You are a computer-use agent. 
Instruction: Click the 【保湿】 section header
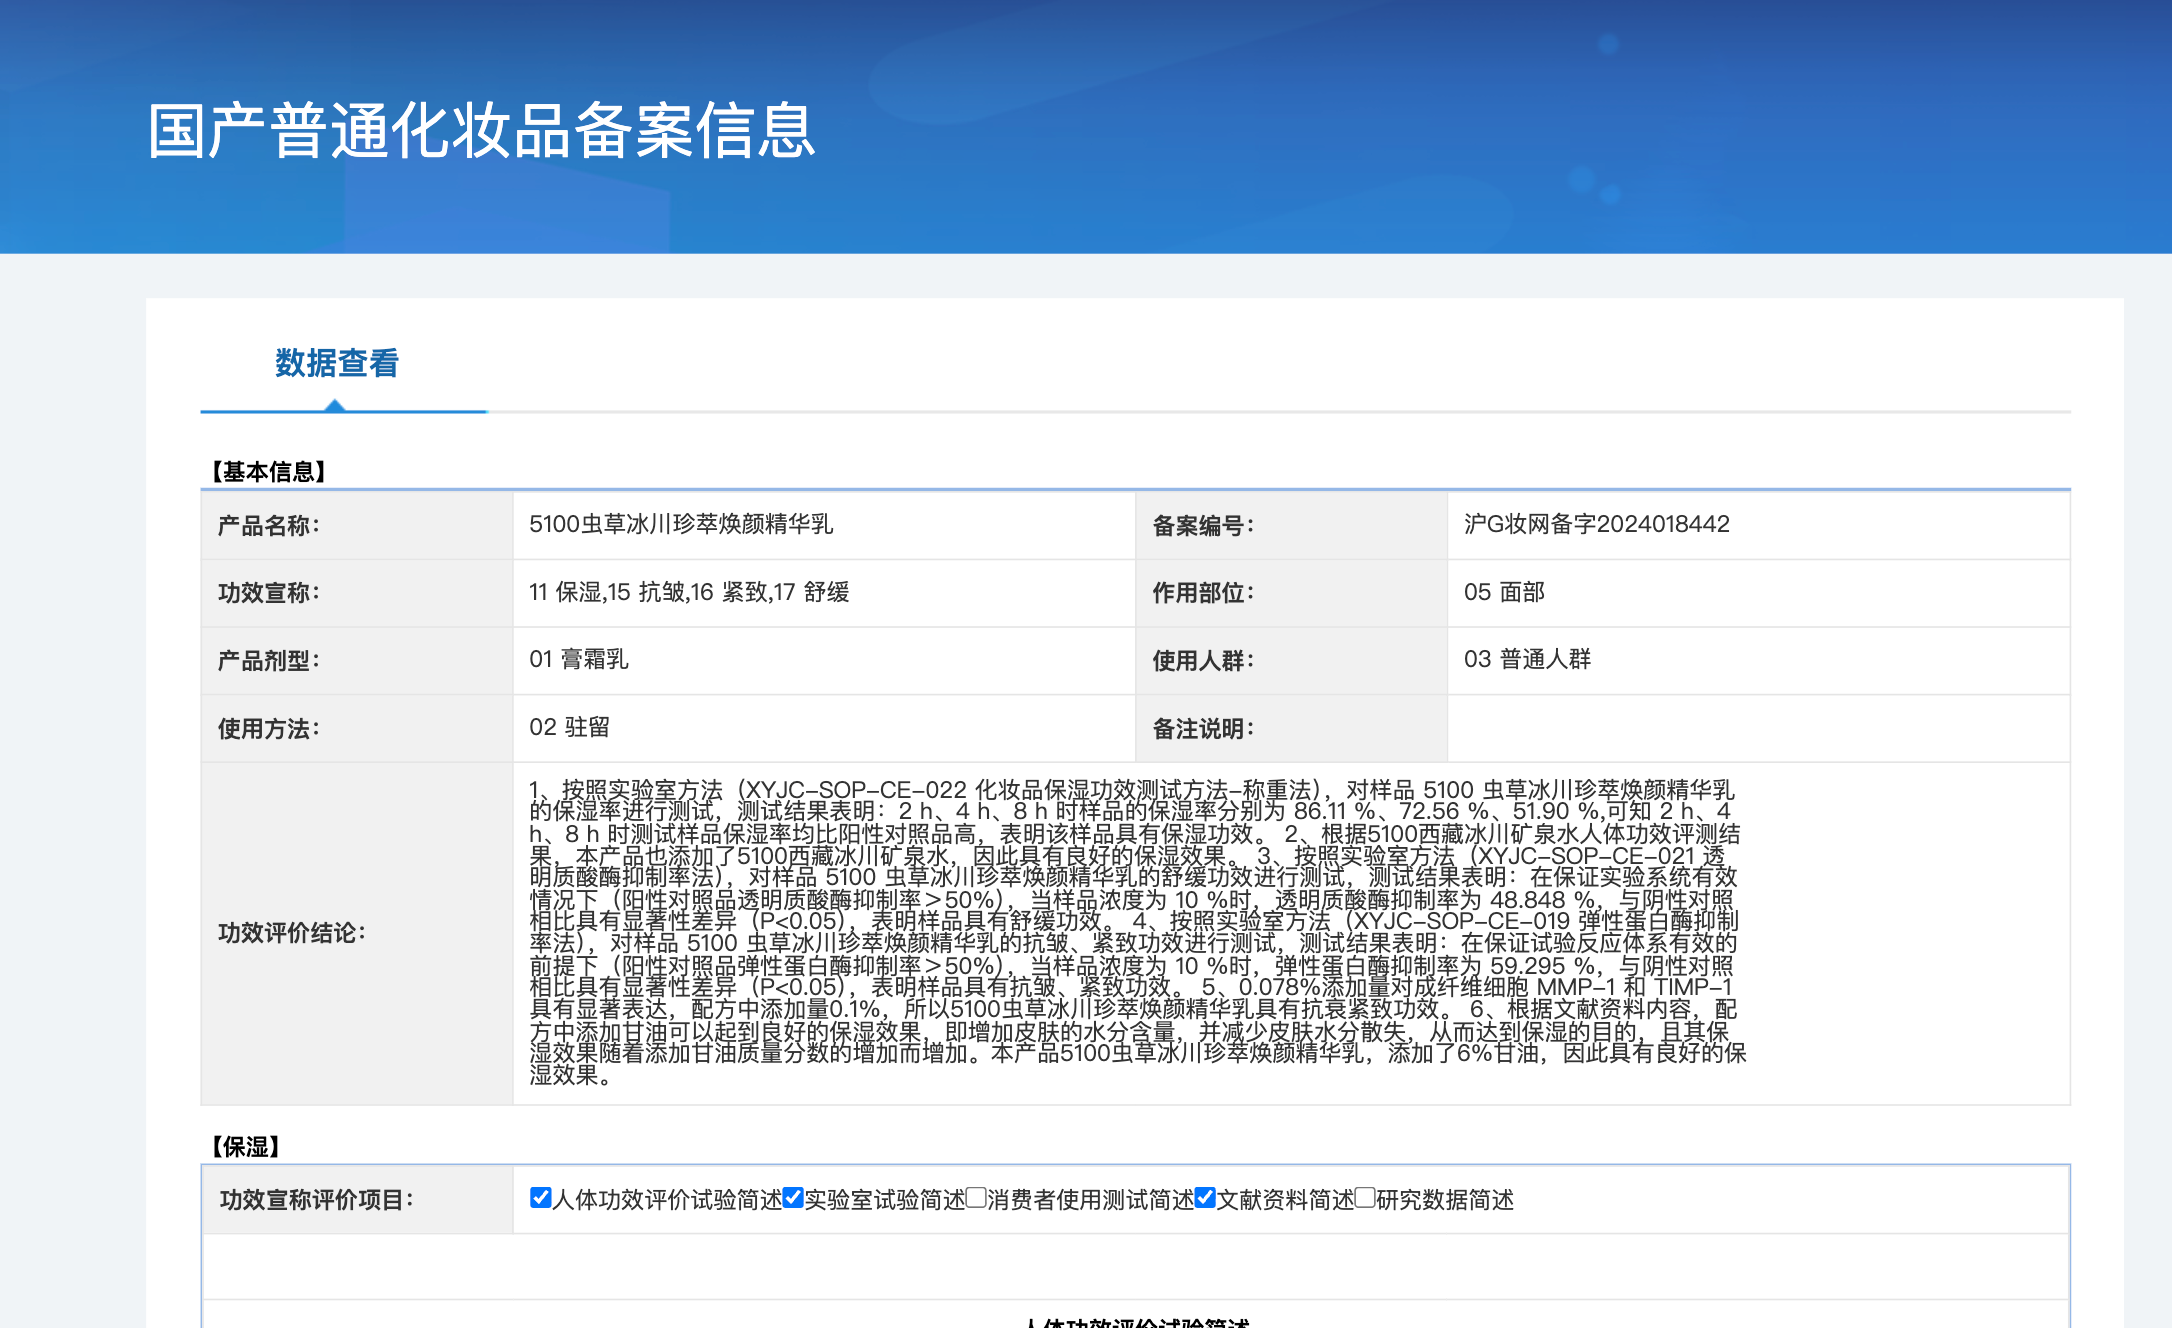[x=245, y=1146]
